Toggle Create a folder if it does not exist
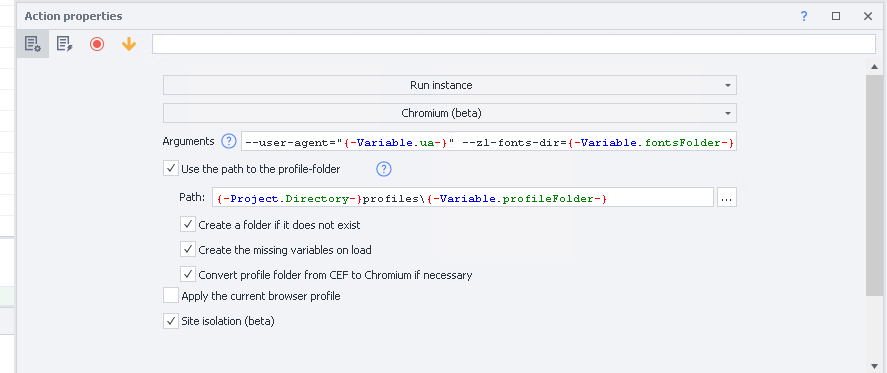887x373 pixels. (x=188, y=225)
